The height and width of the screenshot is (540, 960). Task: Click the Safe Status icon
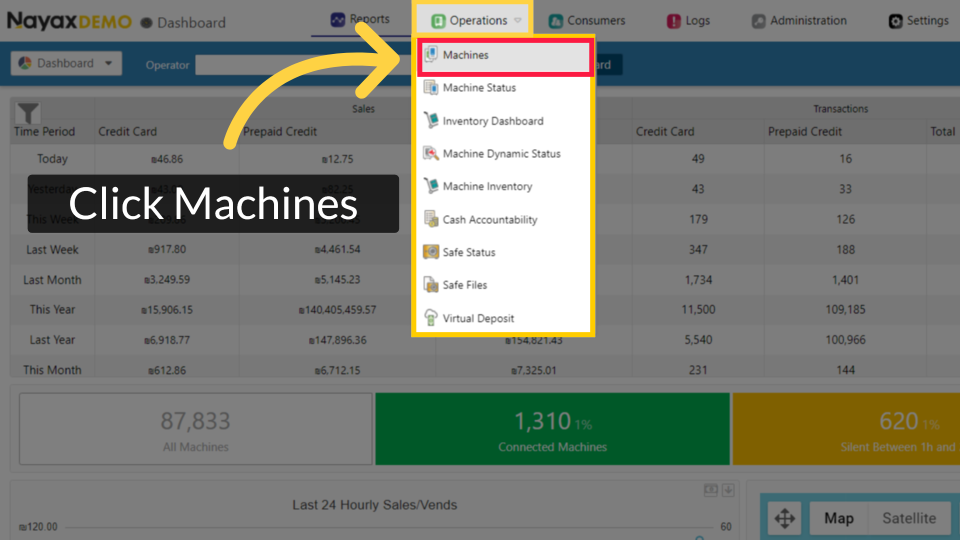point(431,253)
